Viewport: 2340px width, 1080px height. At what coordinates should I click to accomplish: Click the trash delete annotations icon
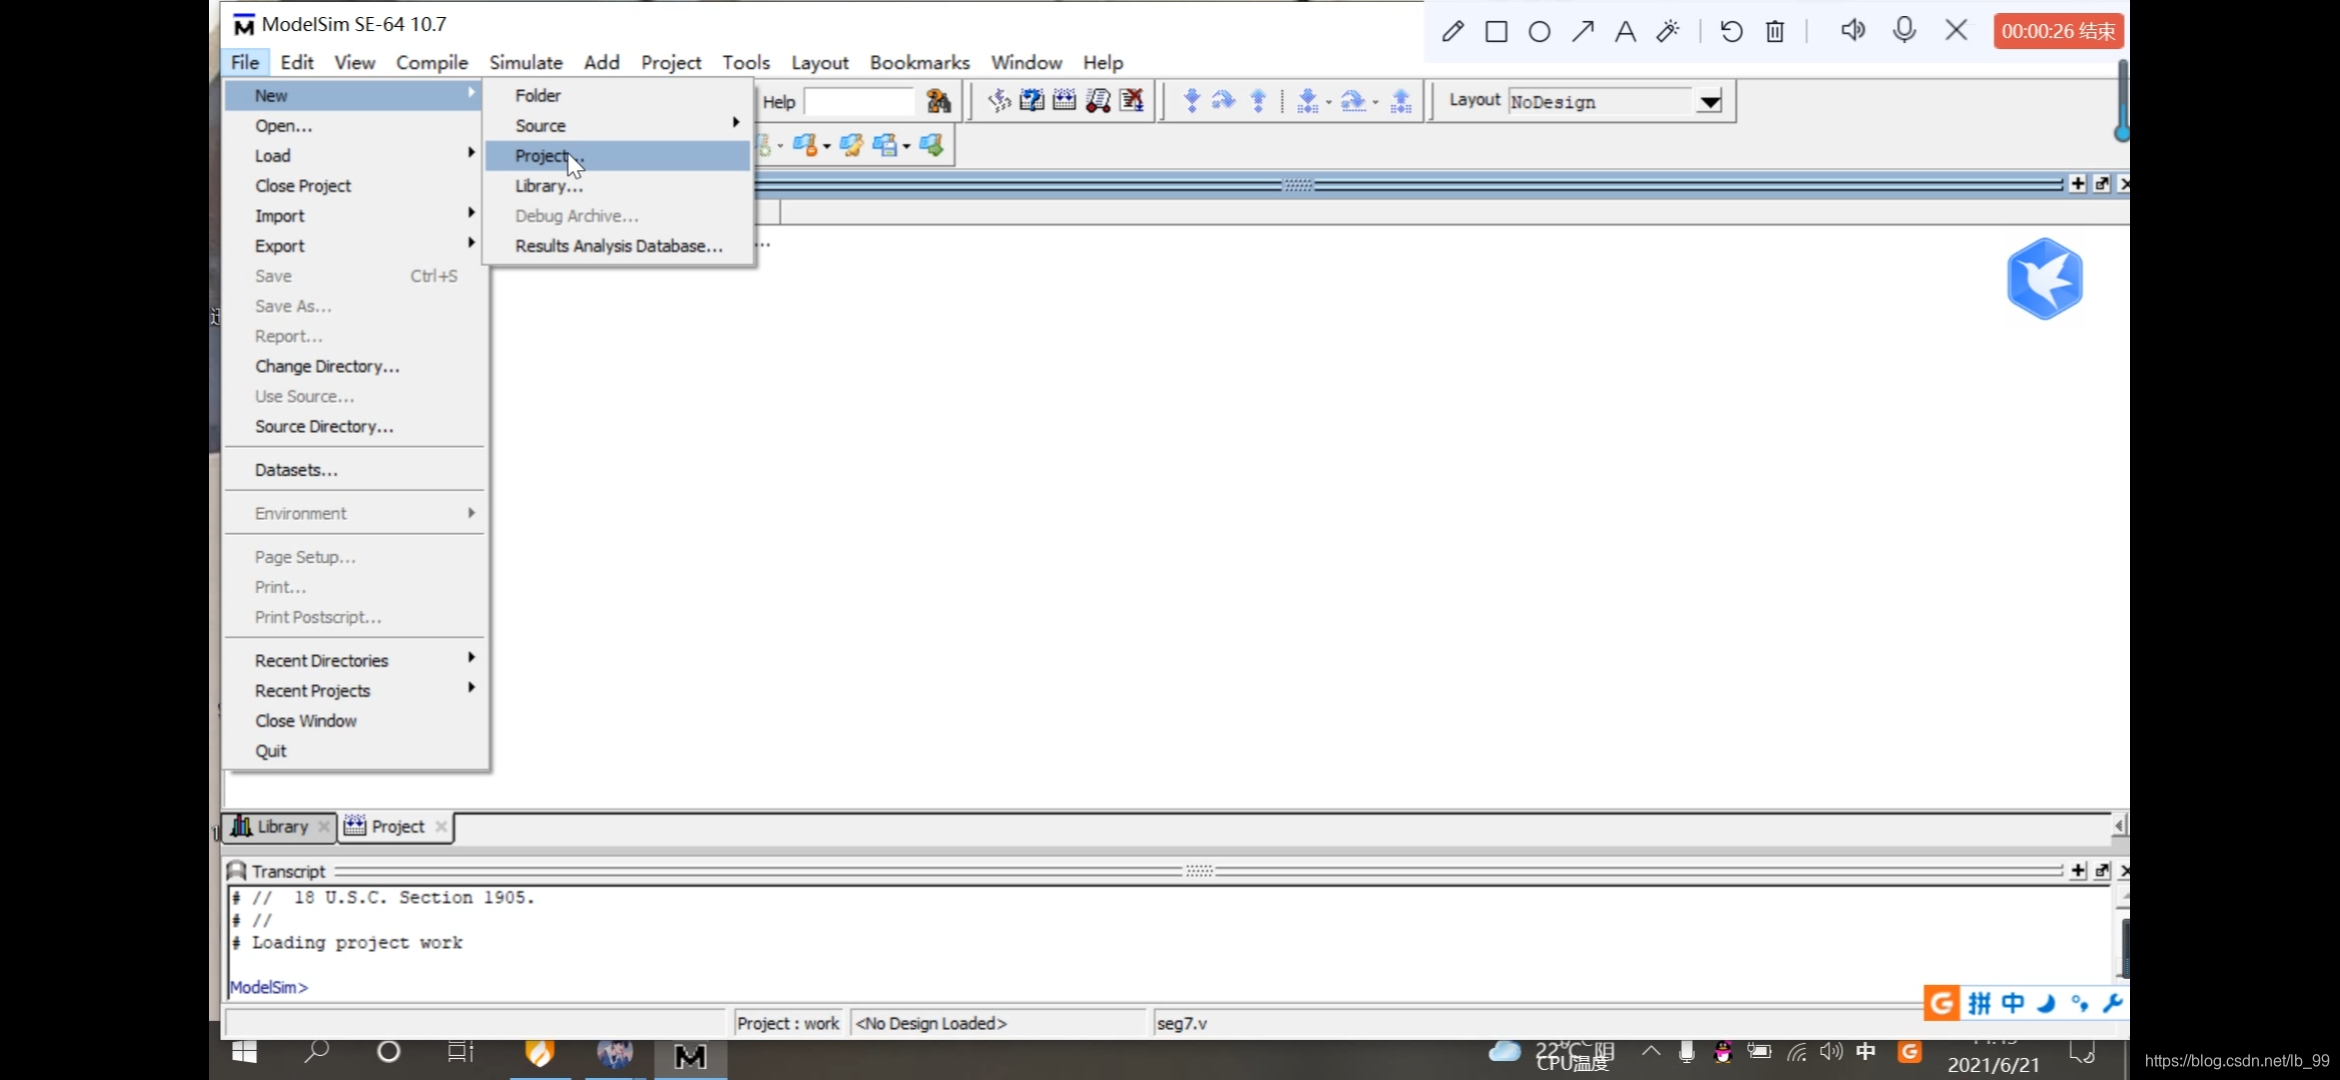(1775, 31)
